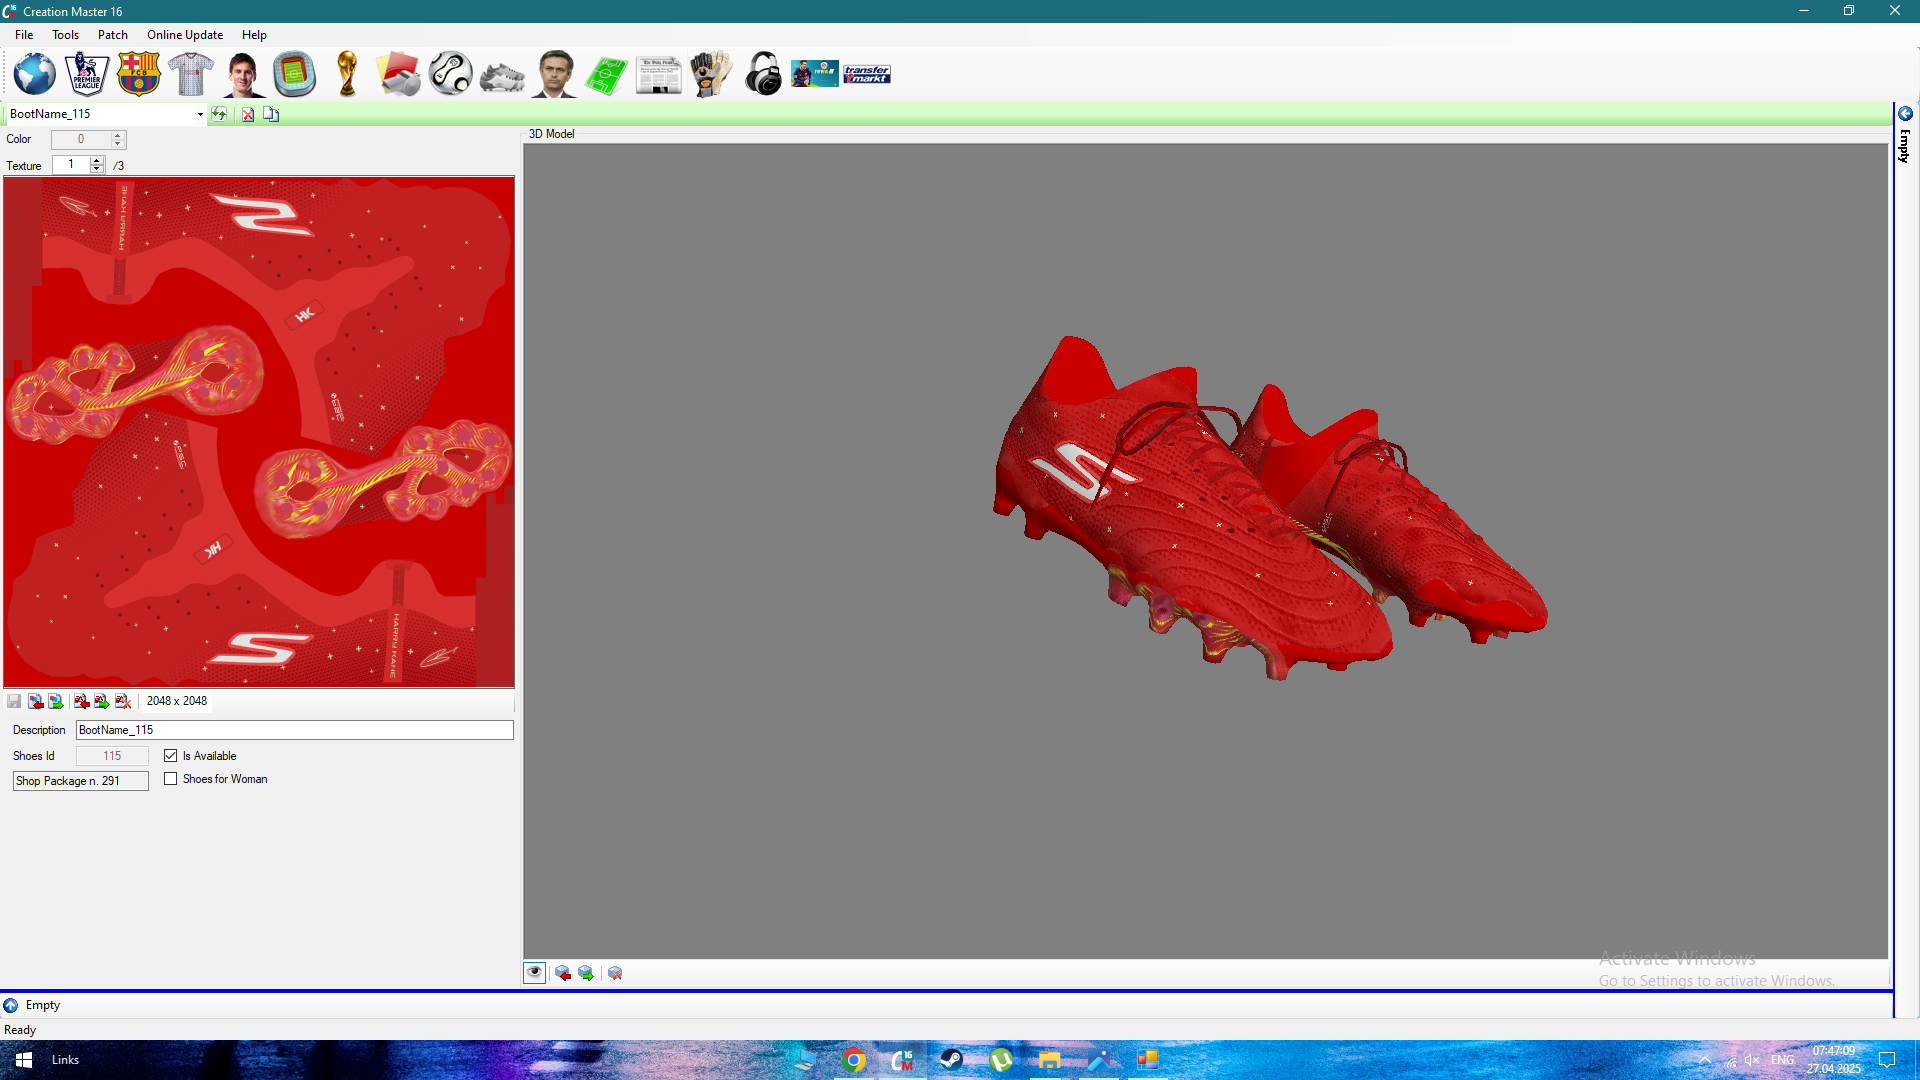Open the green pitch formation editor
Image resolution: width=1920 pixels, height=1080 pixels.
pos(606,76)
